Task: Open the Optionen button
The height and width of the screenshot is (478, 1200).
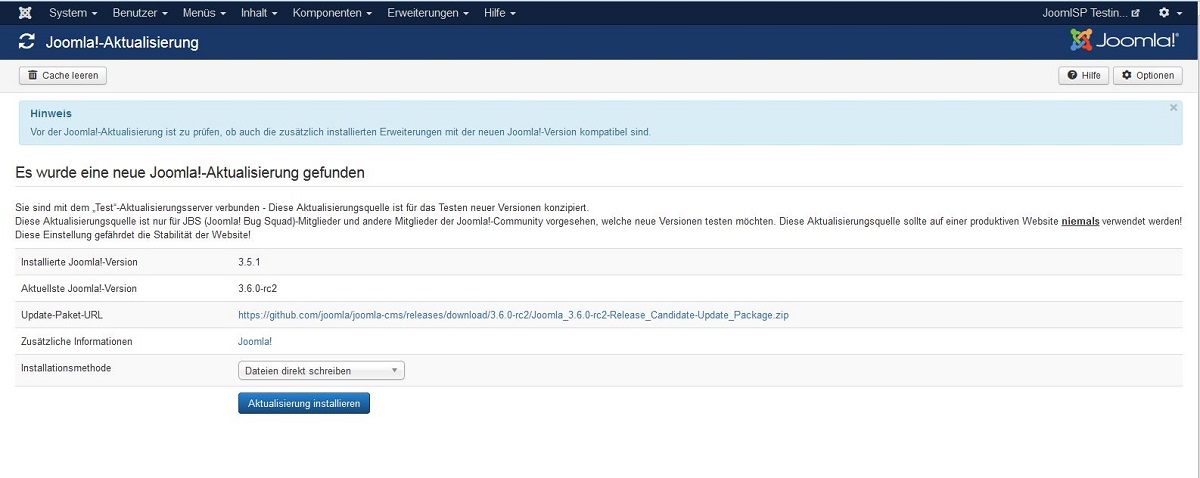Action: (1148, 75)
